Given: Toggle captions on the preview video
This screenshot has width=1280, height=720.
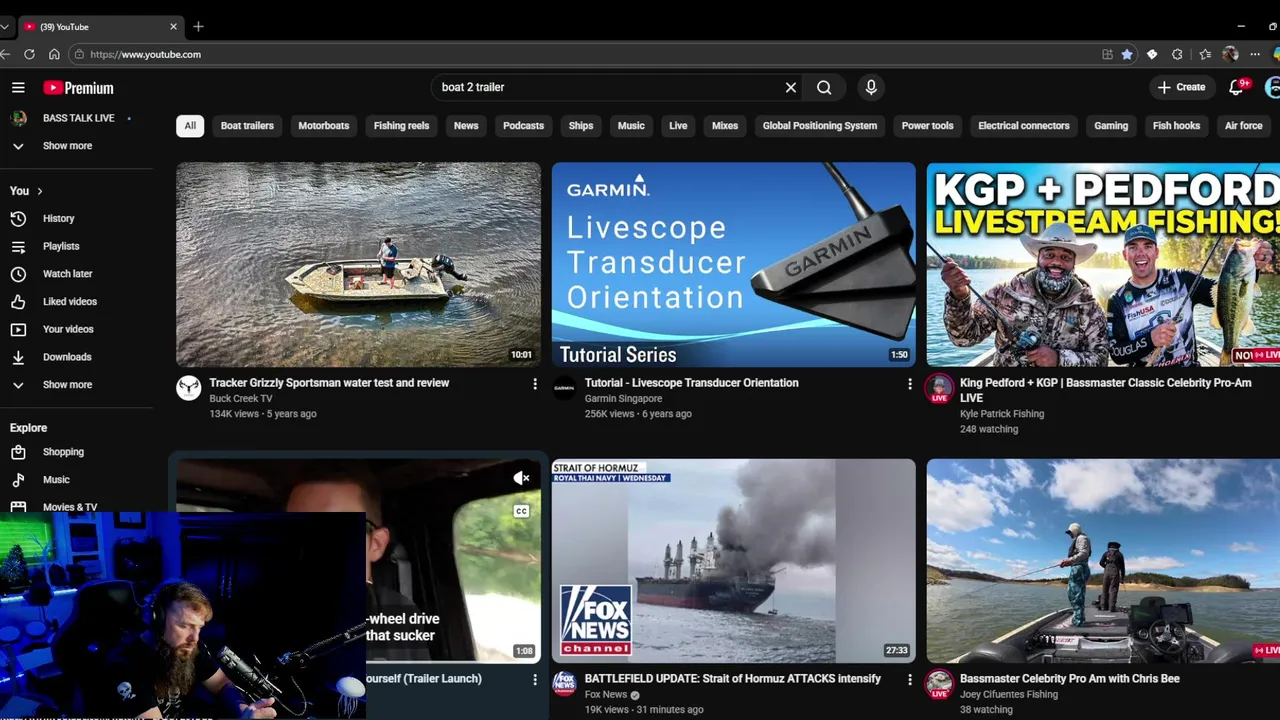Looking at the screenshot, I should click(521, 511).
